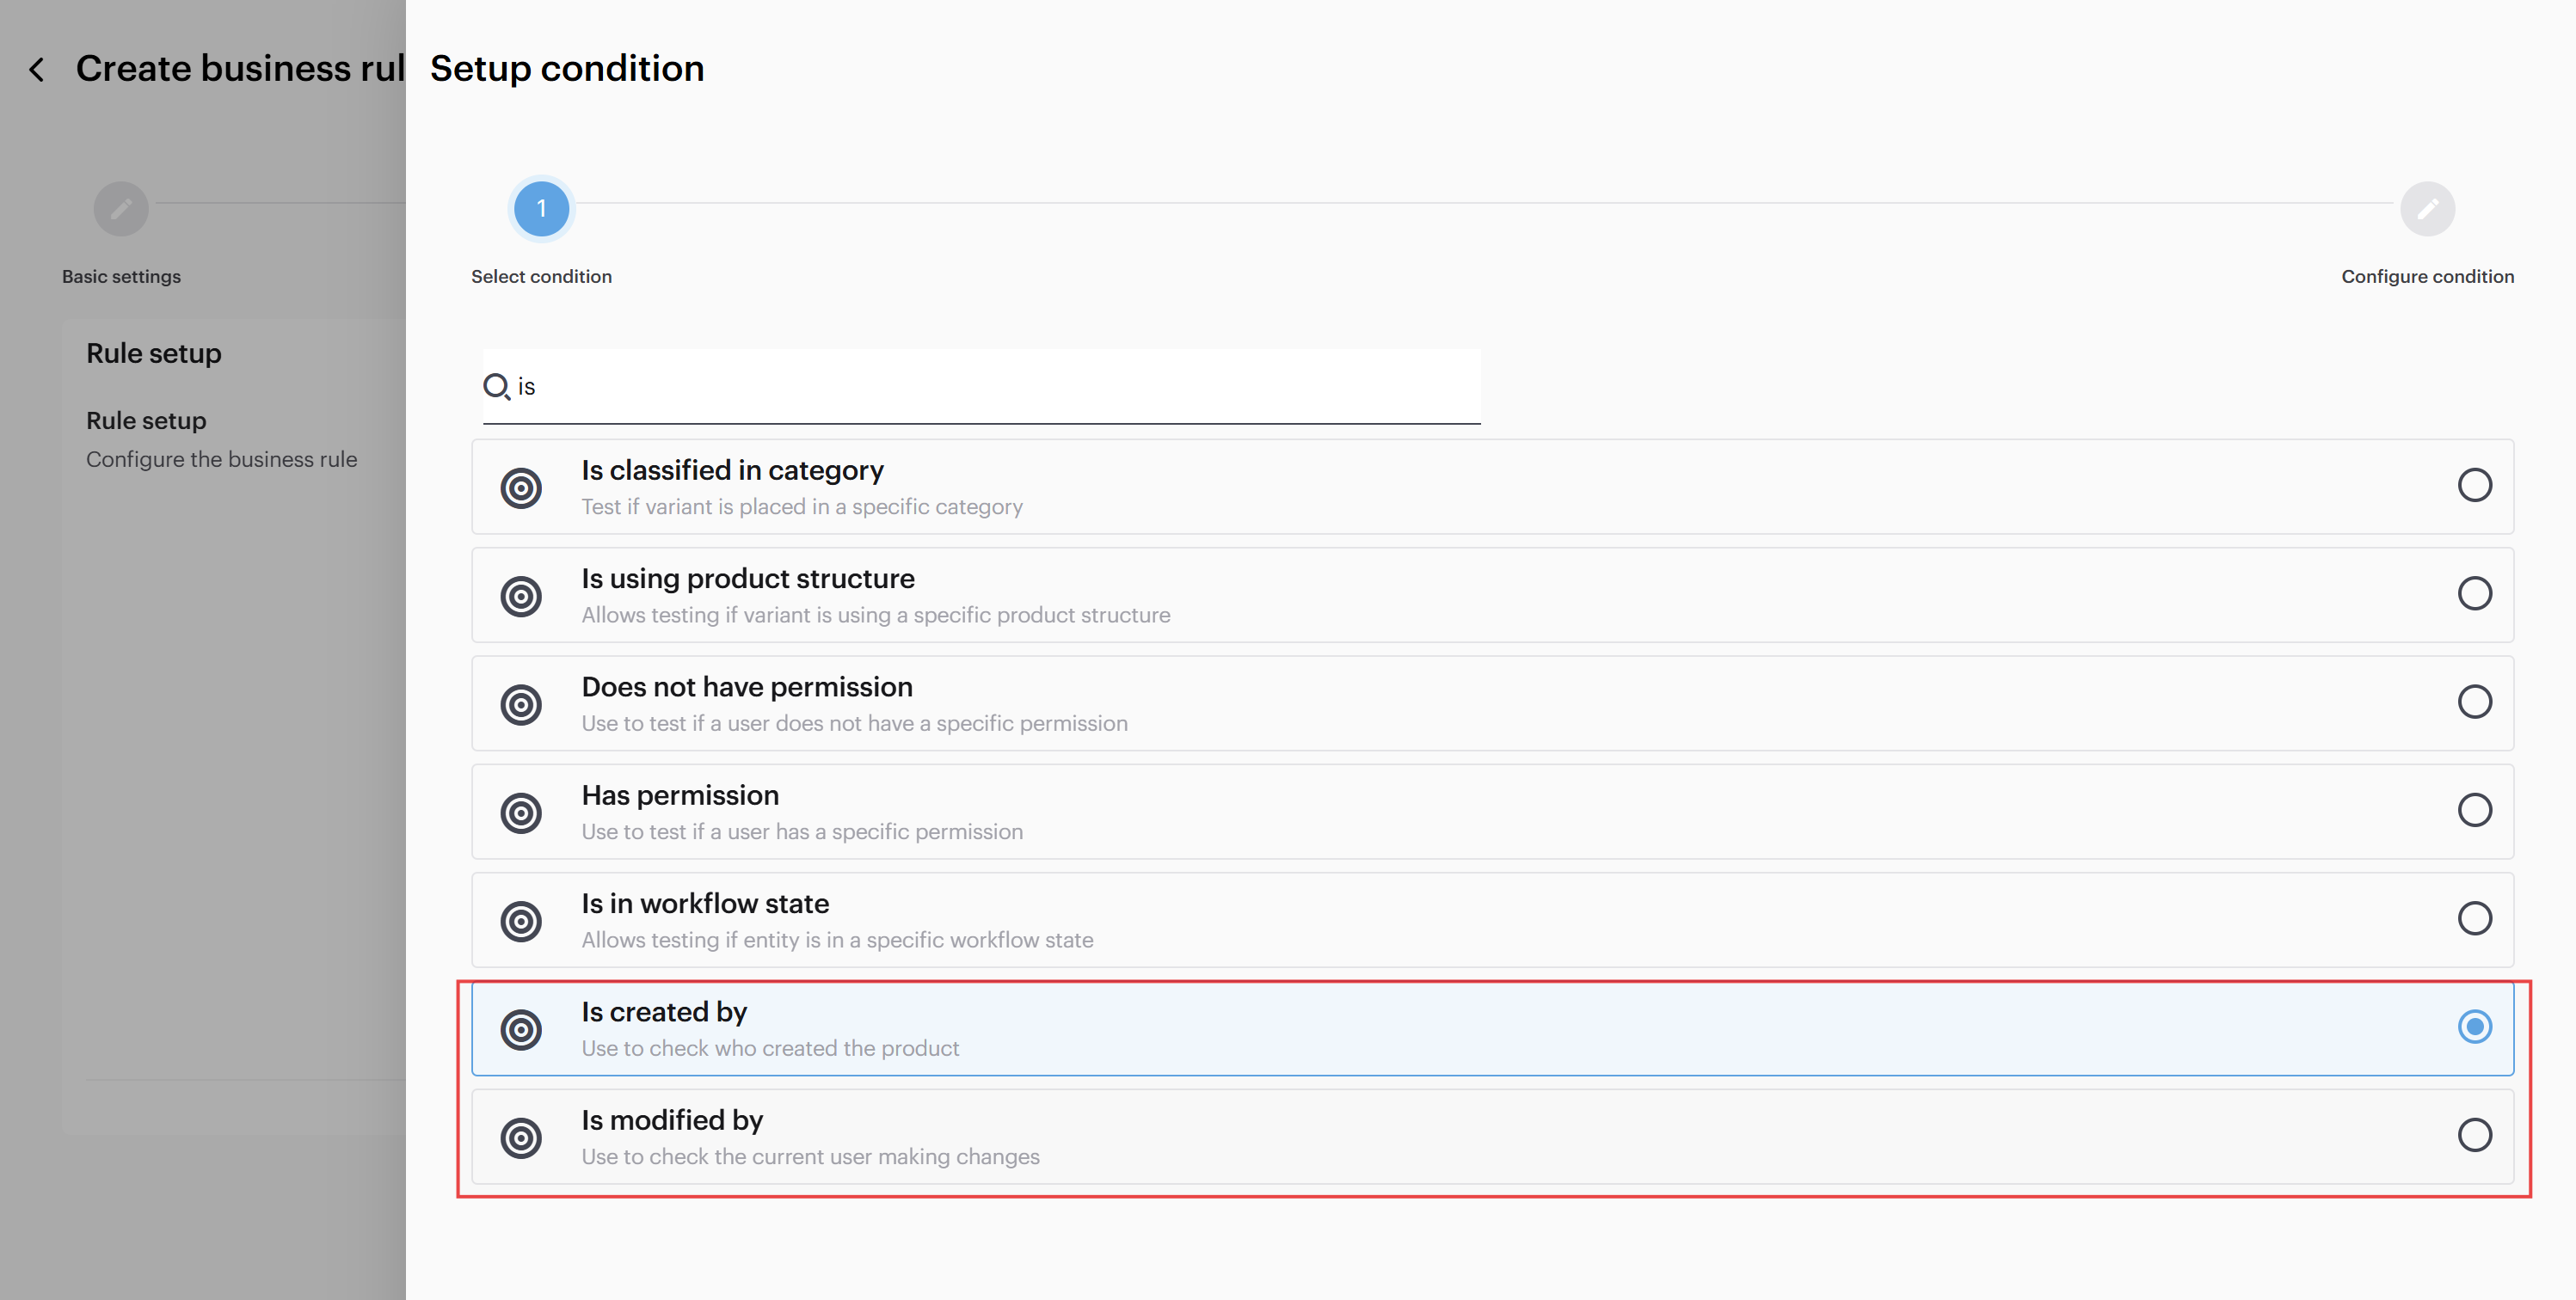Go to the Select condition step circle
This screenshot has width=2576, height=1300.
[x=541, y=209]
